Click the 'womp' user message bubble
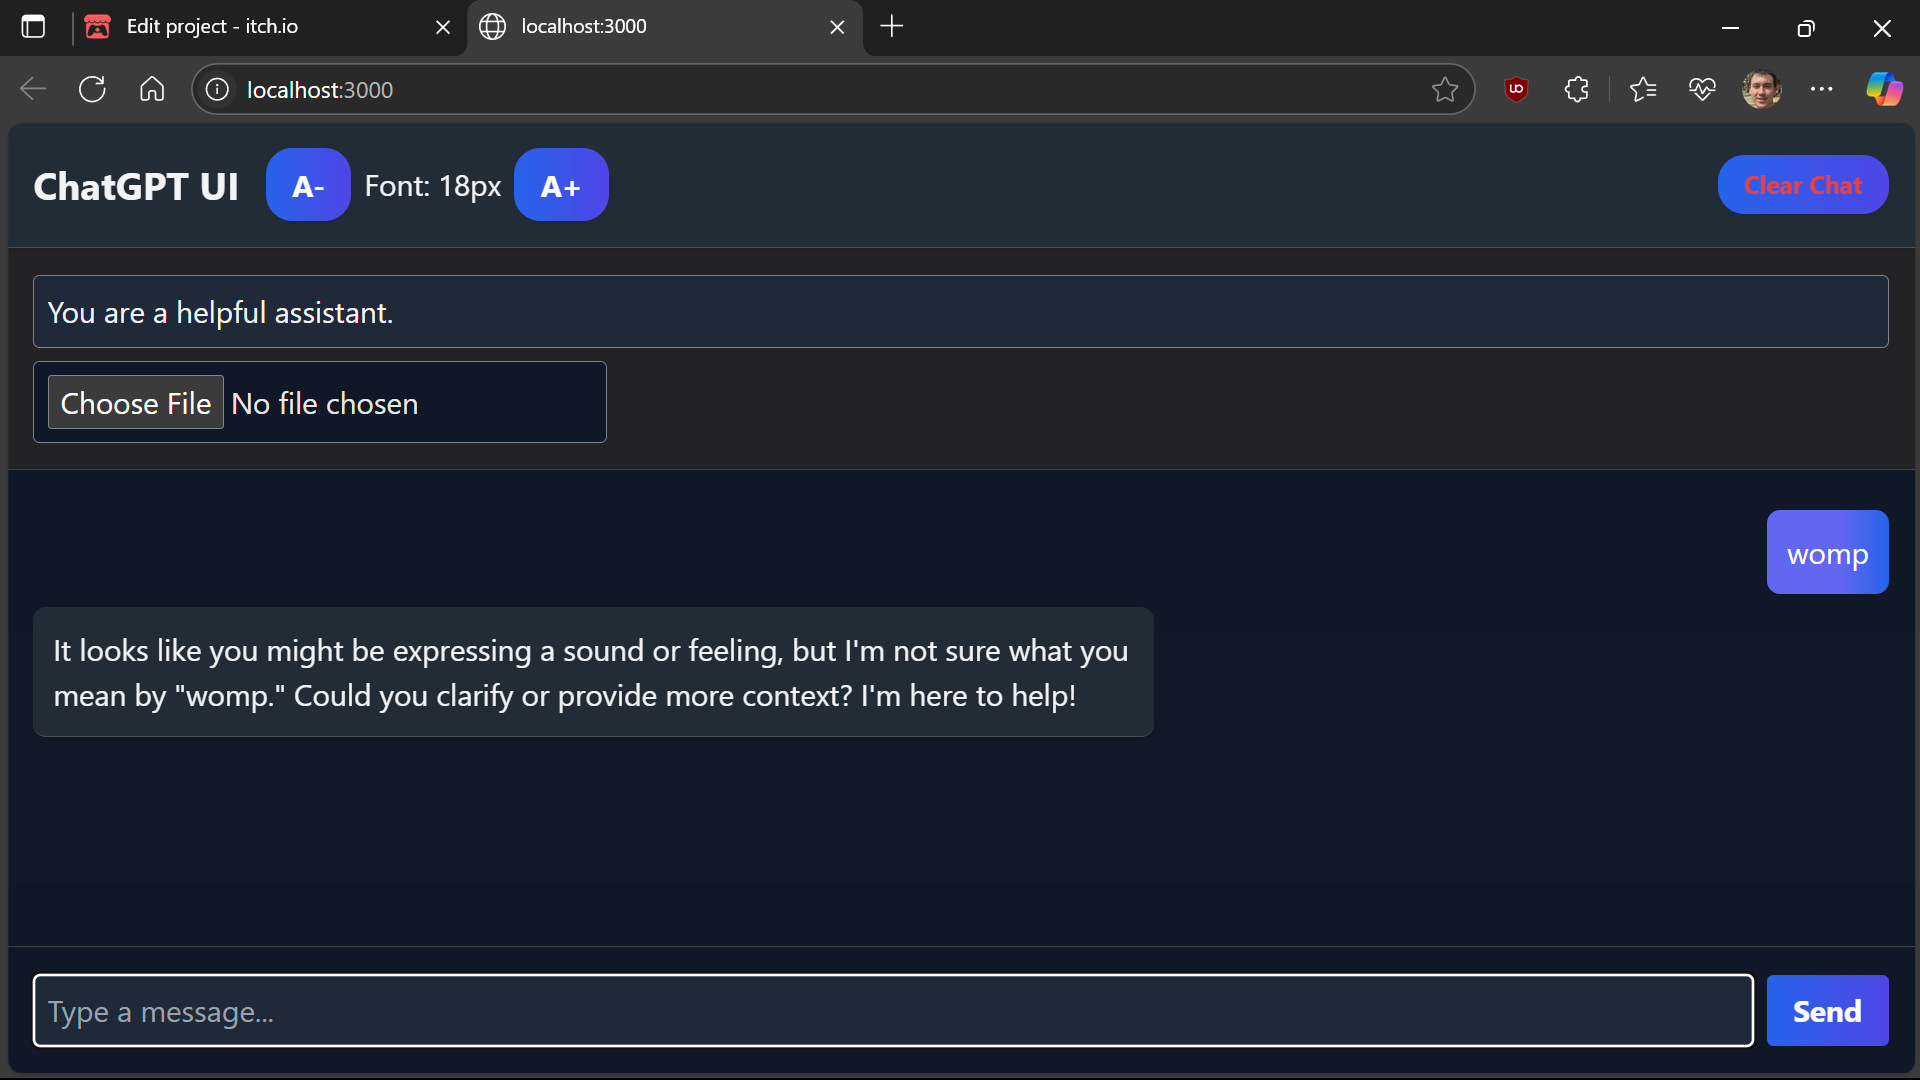 point(1827,553)
